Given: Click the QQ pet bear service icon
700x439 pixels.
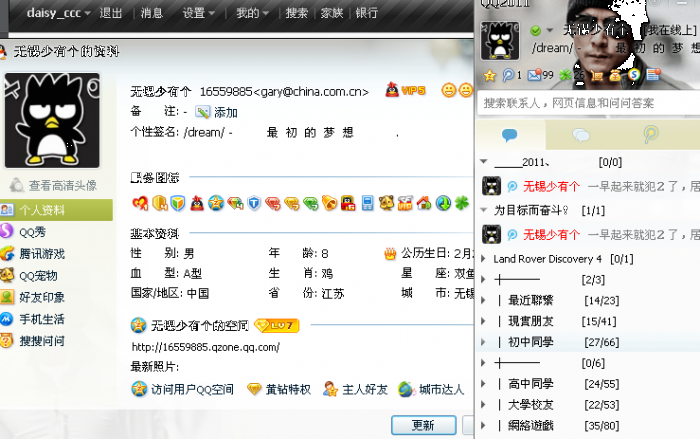Looking at the screenshot, I should tap(386, 203).
